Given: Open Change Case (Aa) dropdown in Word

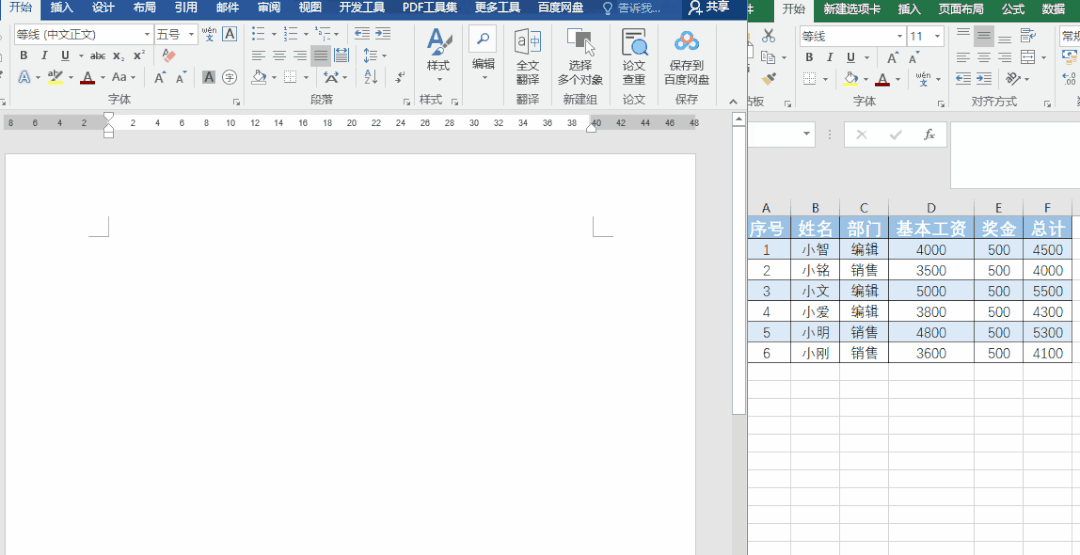Looking at the screenshot, I should click(133, 78).
